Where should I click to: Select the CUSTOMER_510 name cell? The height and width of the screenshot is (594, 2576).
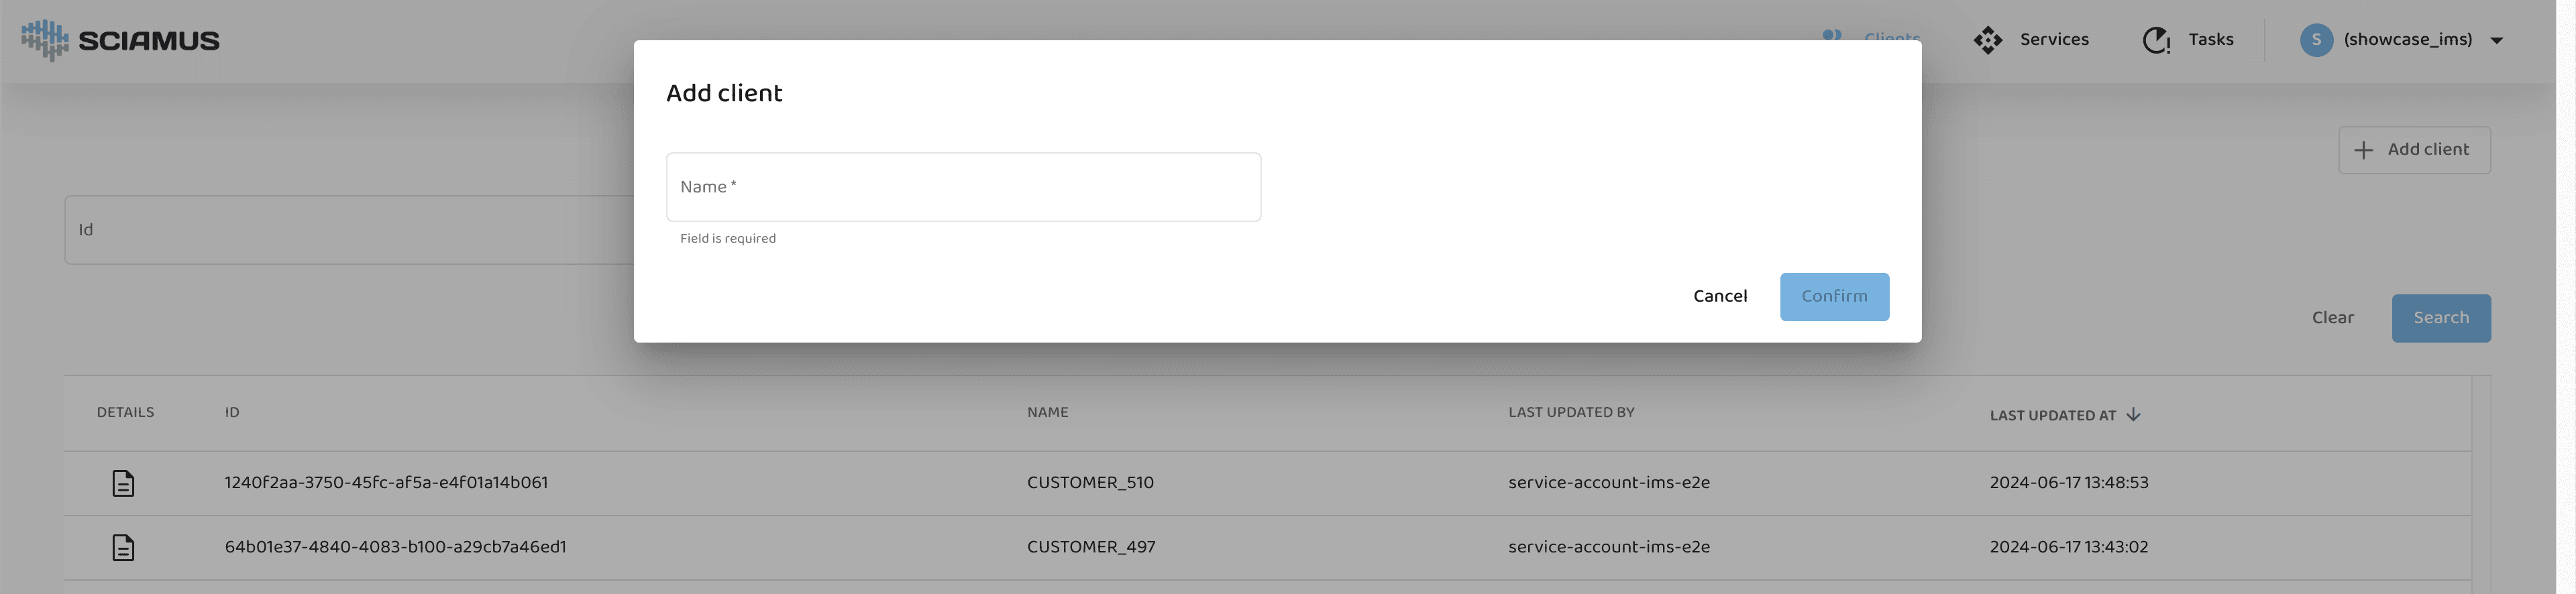tap(1090, 483)
